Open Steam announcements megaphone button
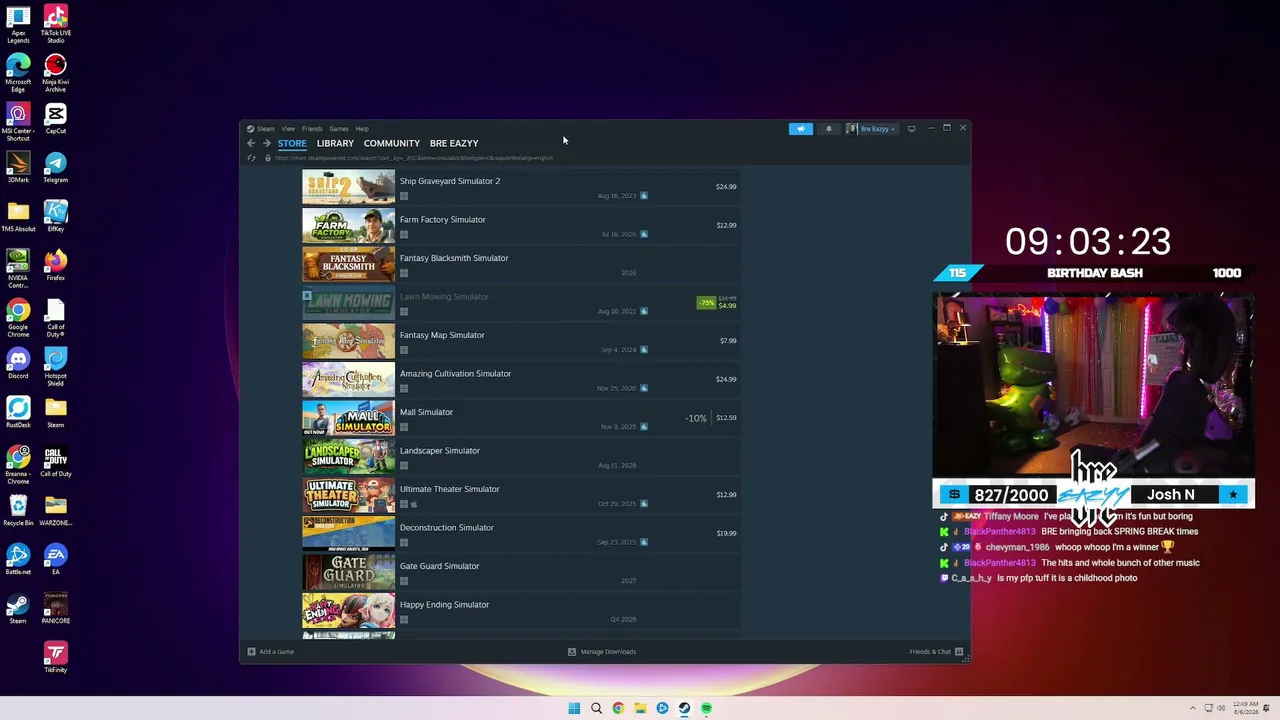 coord(800,129)
